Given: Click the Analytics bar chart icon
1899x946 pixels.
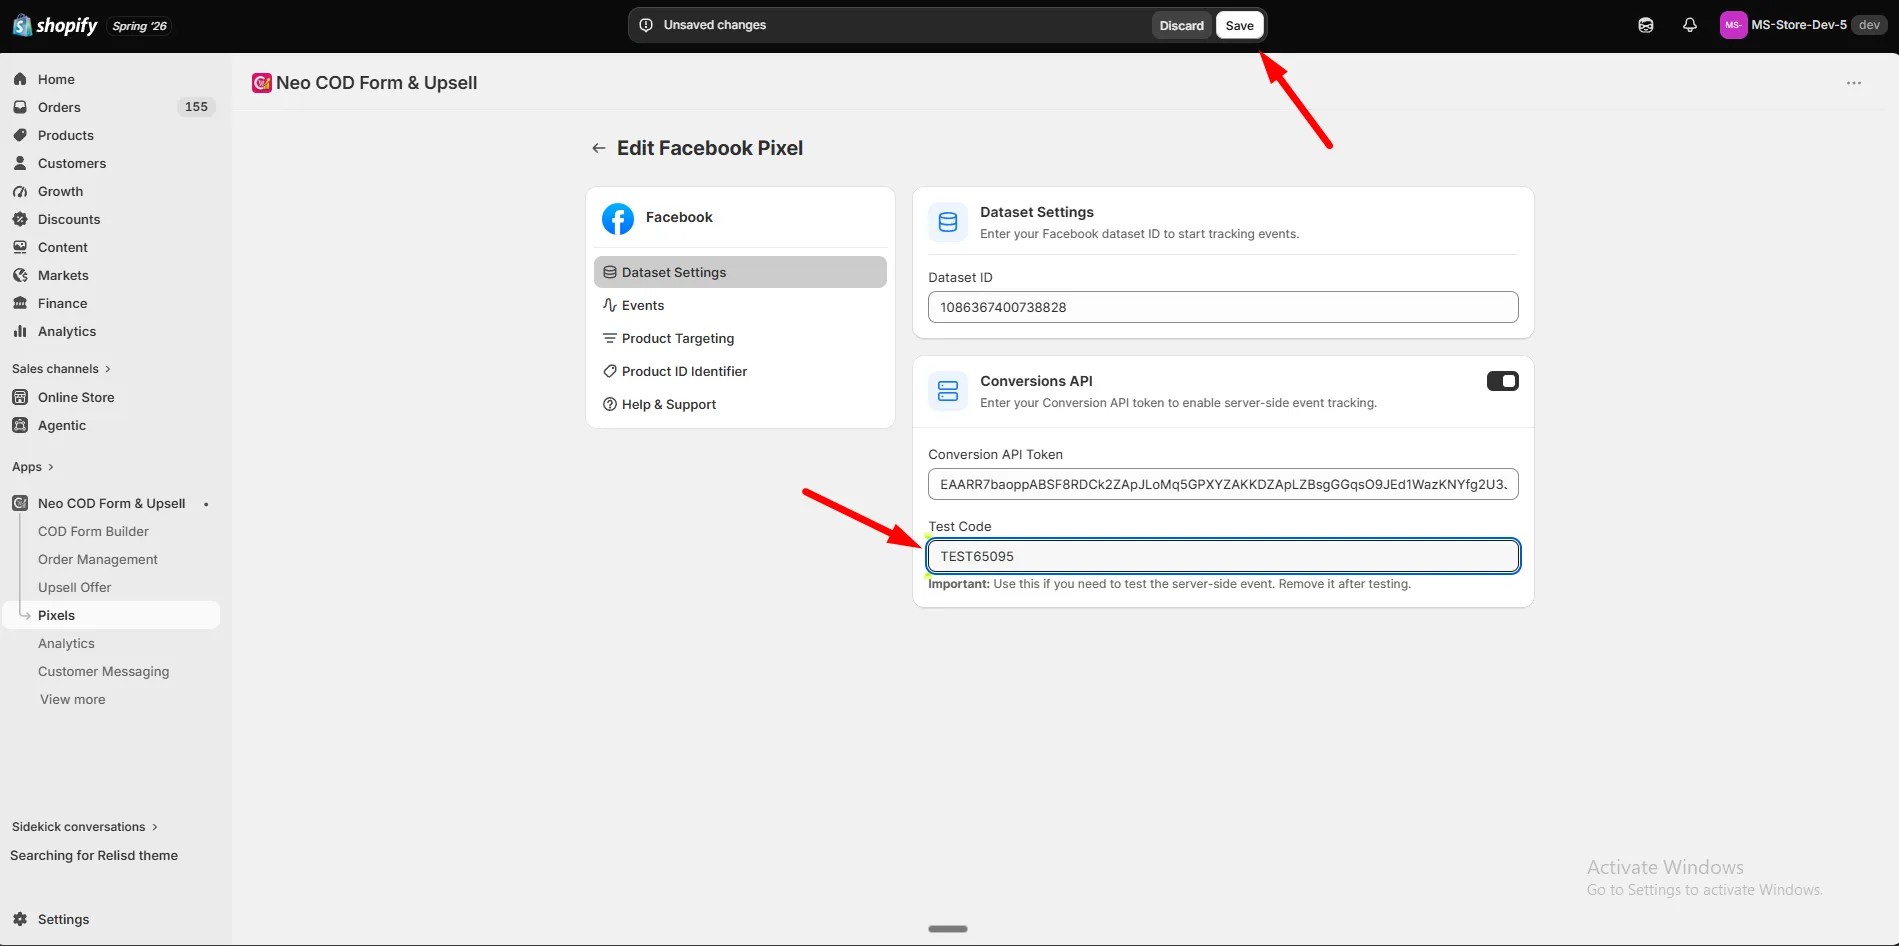Looking at the screenshot, I should pyautogui.click(x=20, y=331).
